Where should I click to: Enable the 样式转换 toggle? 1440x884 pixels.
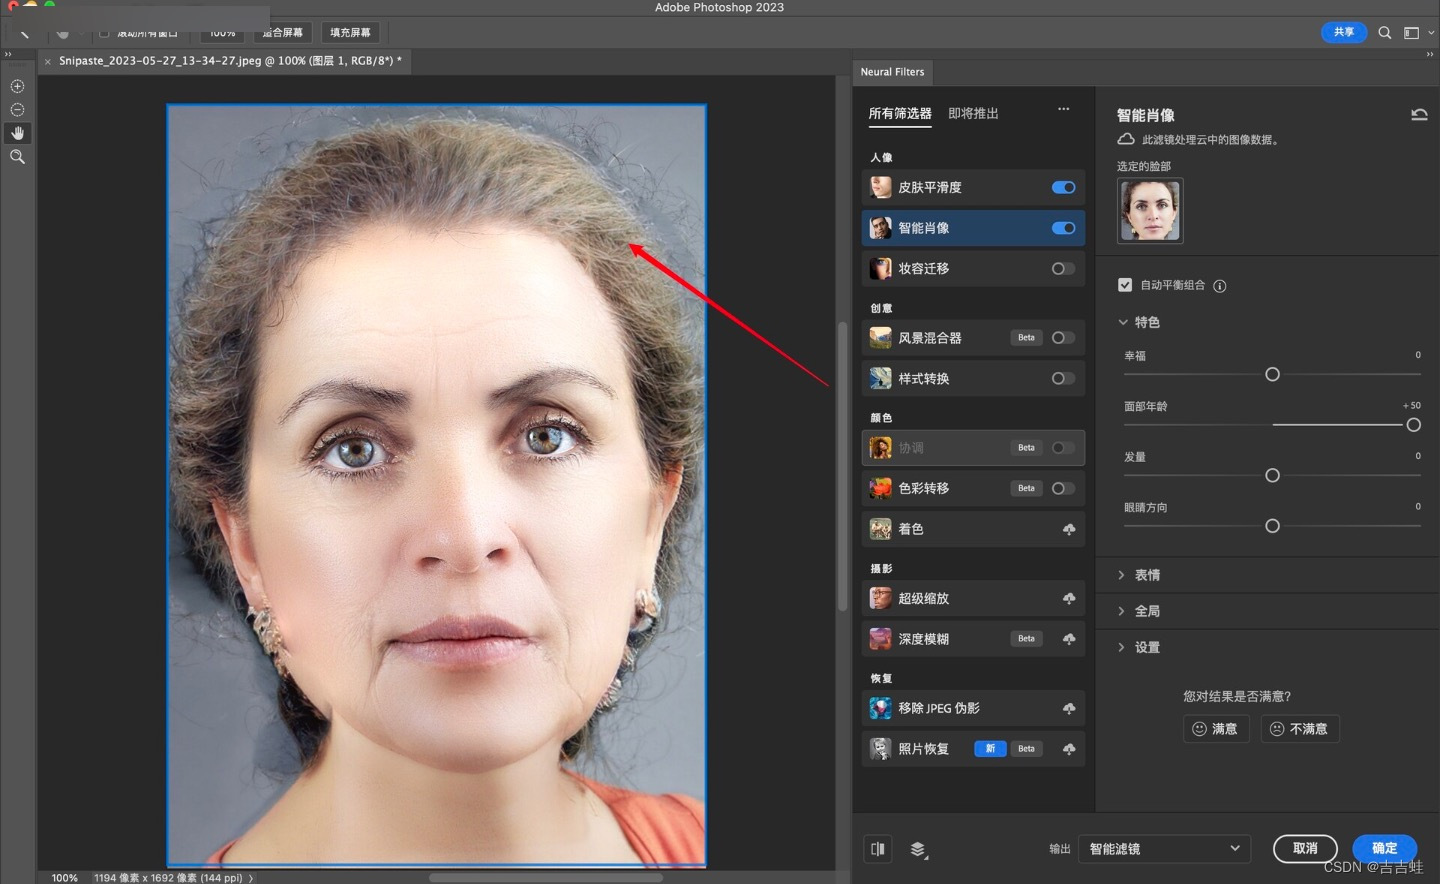[x=1063, y=378]
